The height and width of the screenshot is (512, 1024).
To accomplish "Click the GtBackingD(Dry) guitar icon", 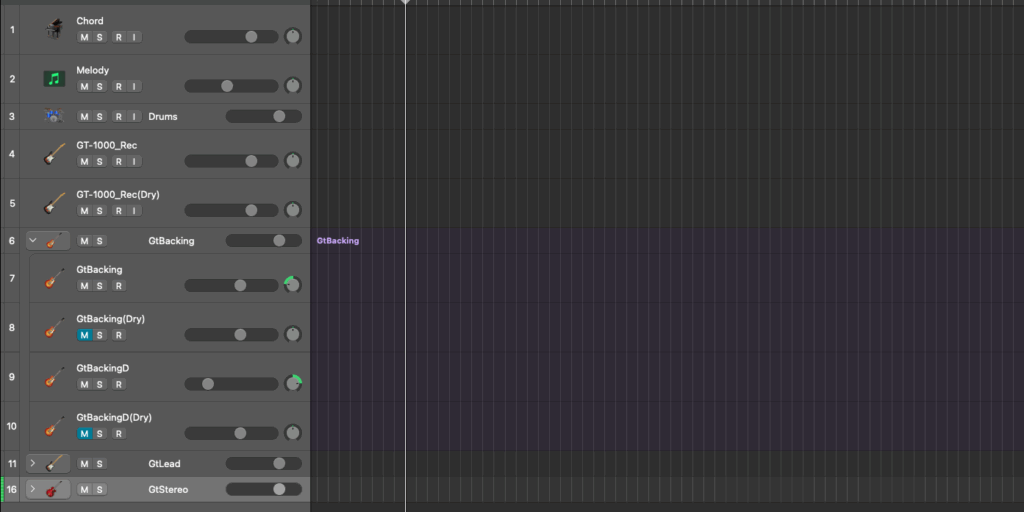I will click(x=54, y=426).
